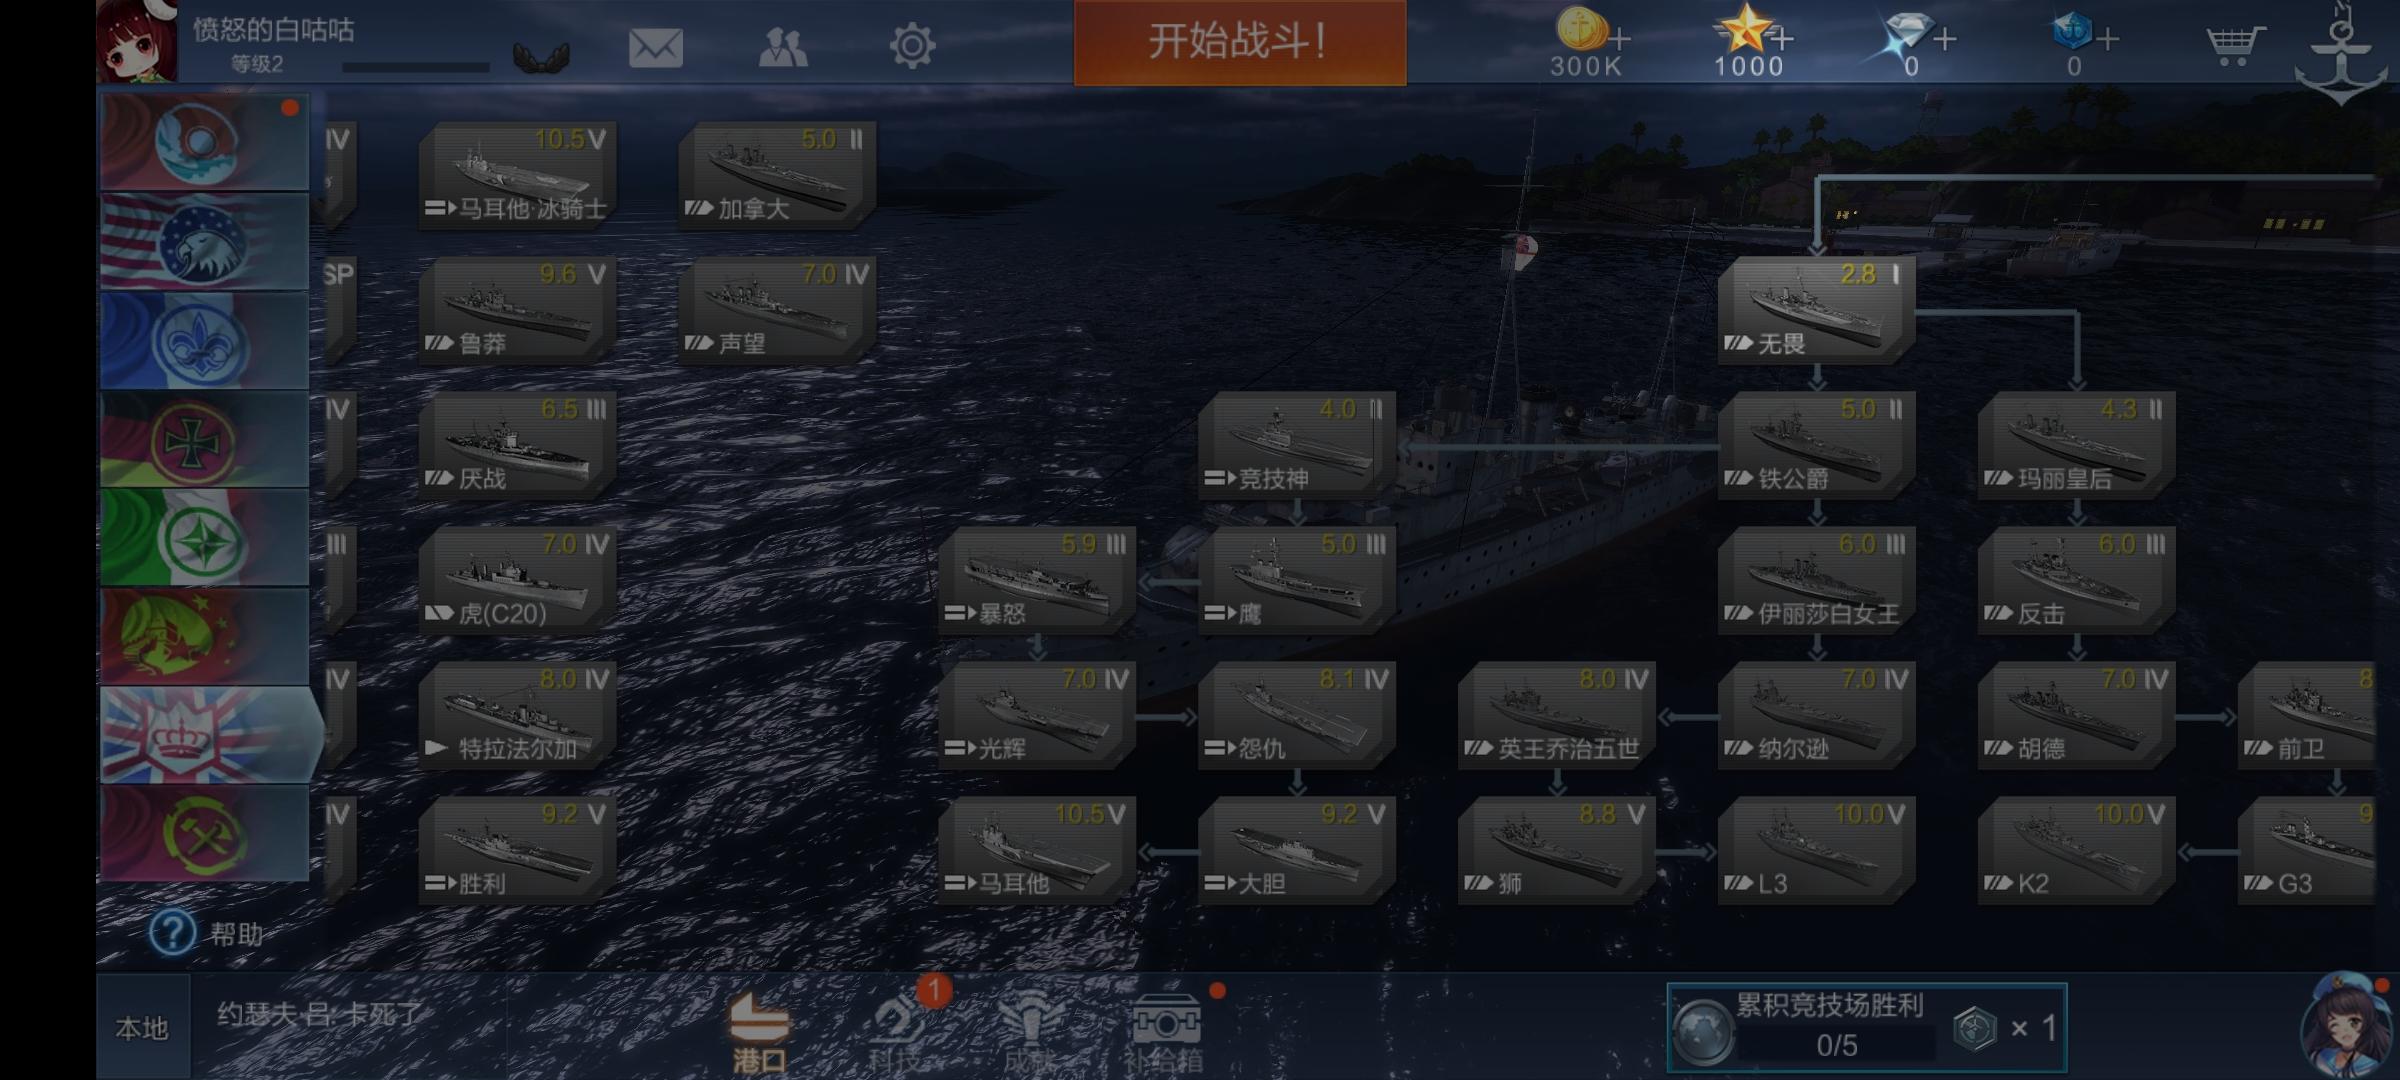Open the mail envelope icon

click(x=656, y=46)
